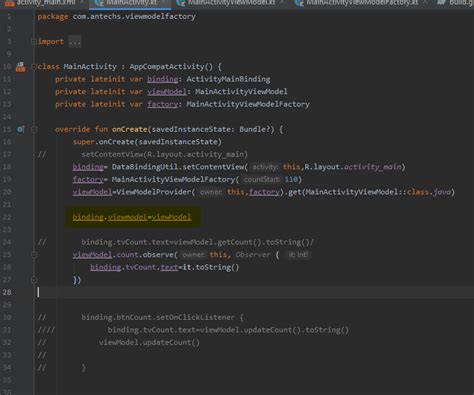The image size is (474, 395).
Task: Click the 'activity:' parameter hint
Action: click(x=265, y=167)
